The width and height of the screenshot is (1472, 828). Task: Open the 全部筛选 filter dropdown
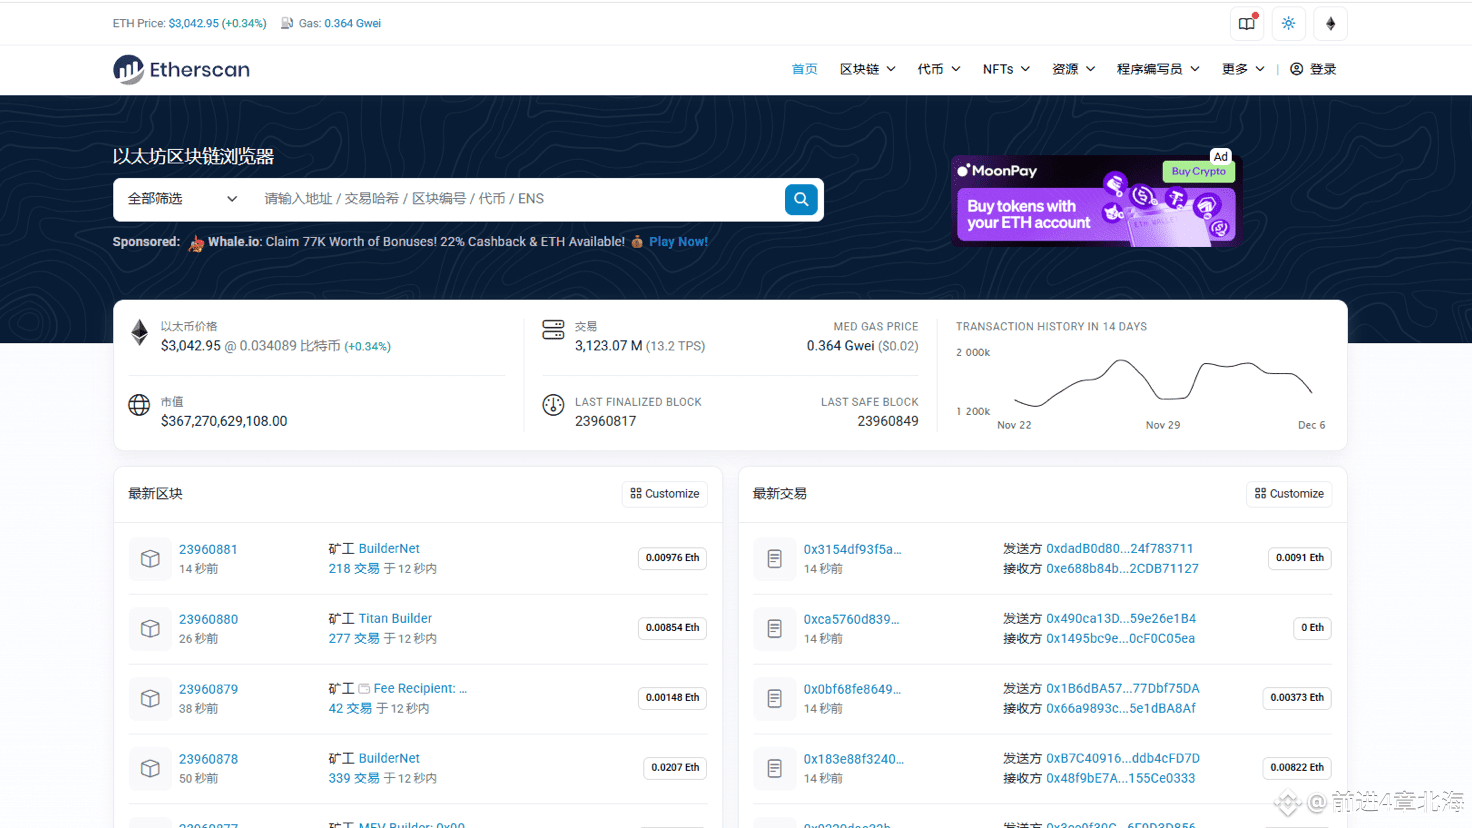pos(182,199)
